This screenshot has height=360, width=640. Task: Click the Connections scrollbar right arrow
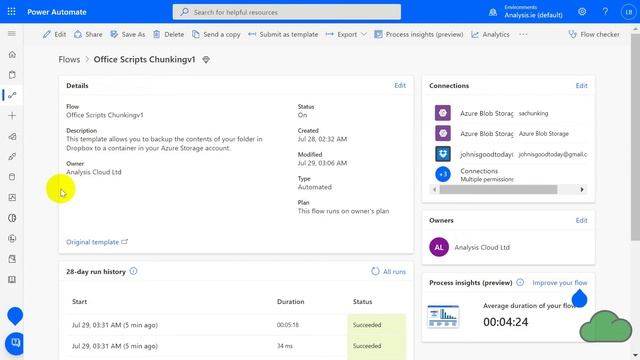[582, 189]
